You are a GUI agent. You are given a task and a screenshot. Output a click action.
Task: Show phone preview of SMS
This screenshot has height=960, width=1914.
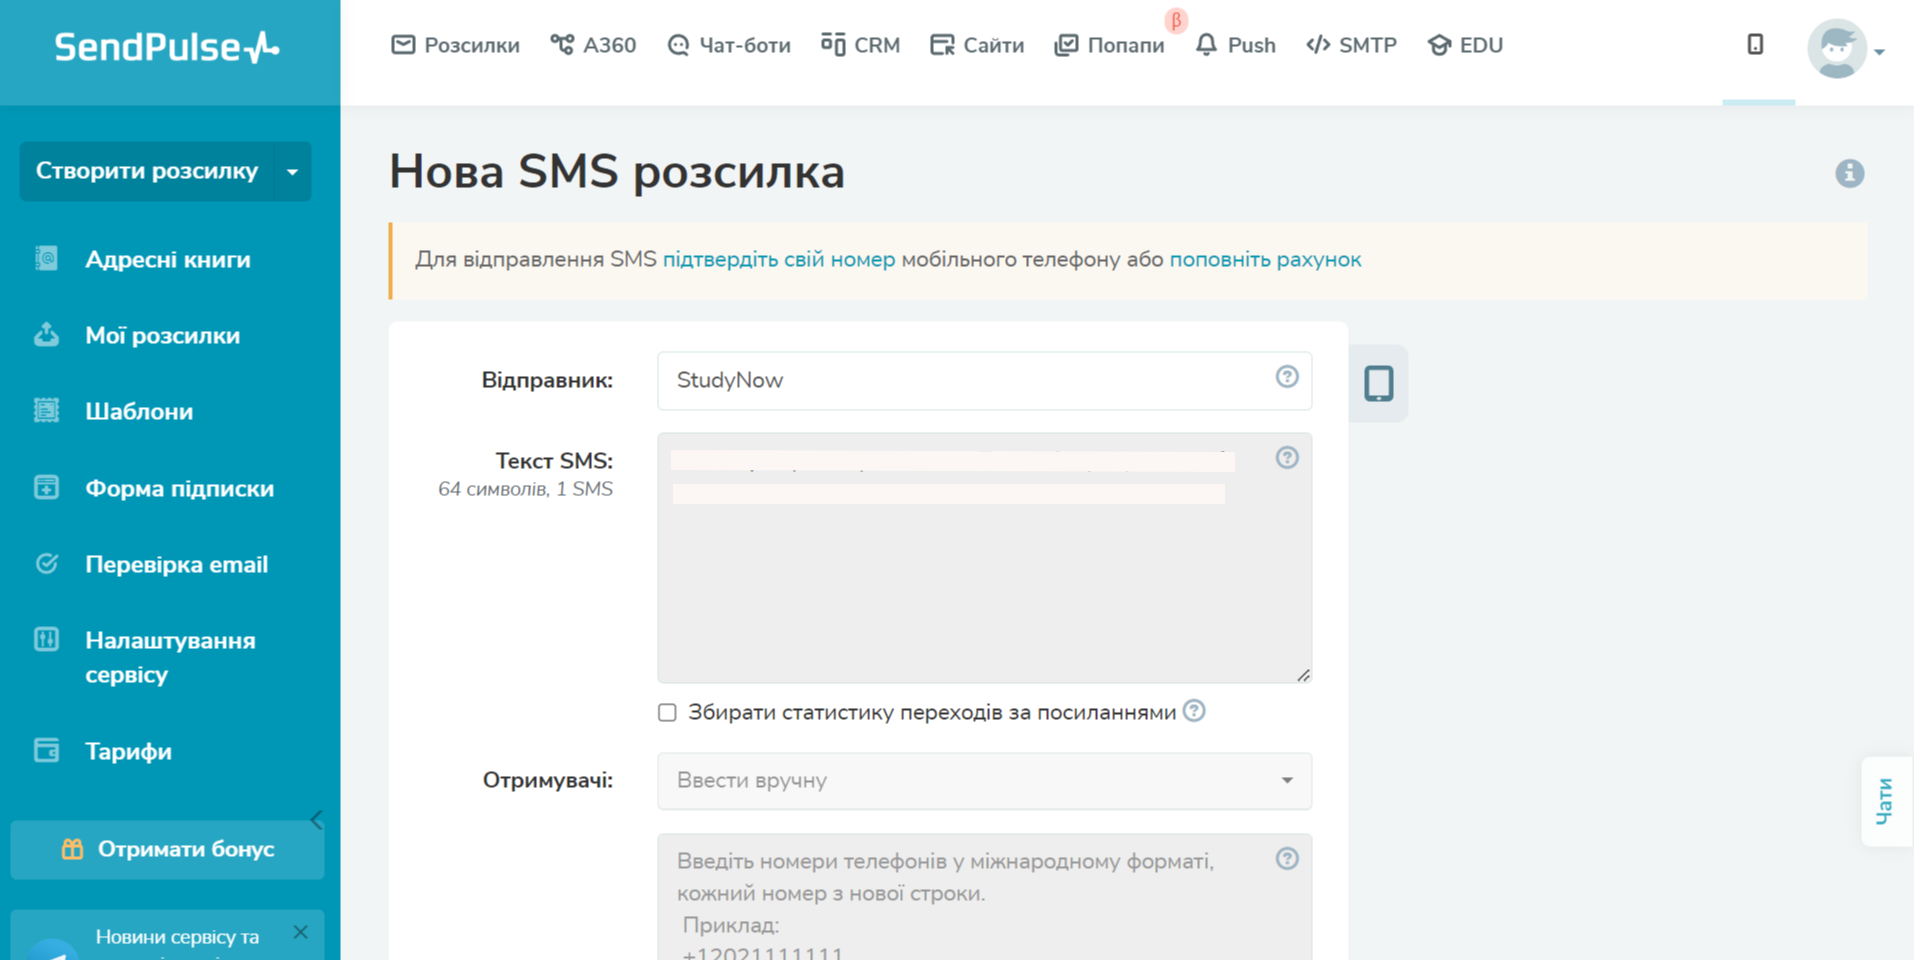pos(1378,383)
